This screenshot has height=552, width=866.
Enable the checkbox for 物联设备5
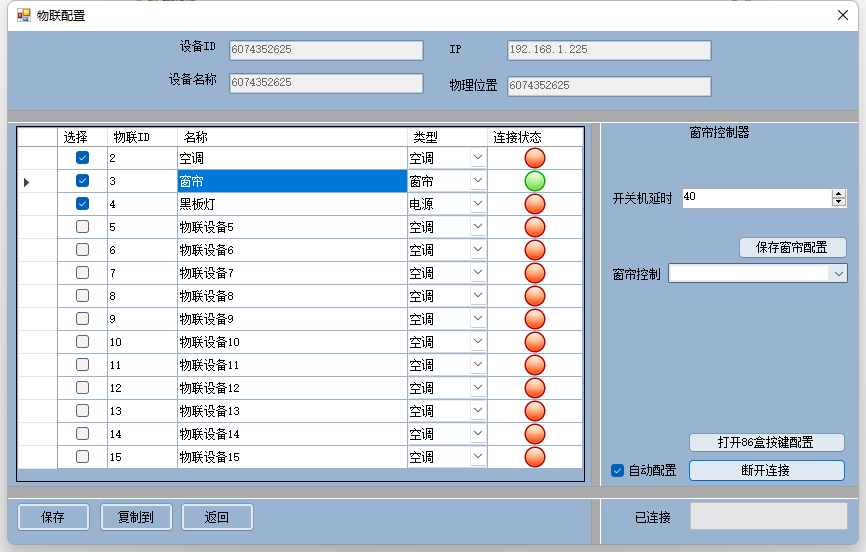[83, 227]
